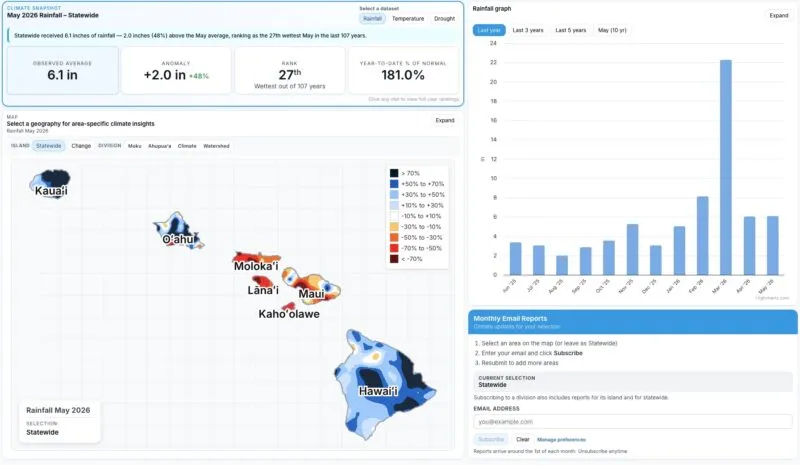Open the Year-to-date 181.0% stat card

pos(403,70)
